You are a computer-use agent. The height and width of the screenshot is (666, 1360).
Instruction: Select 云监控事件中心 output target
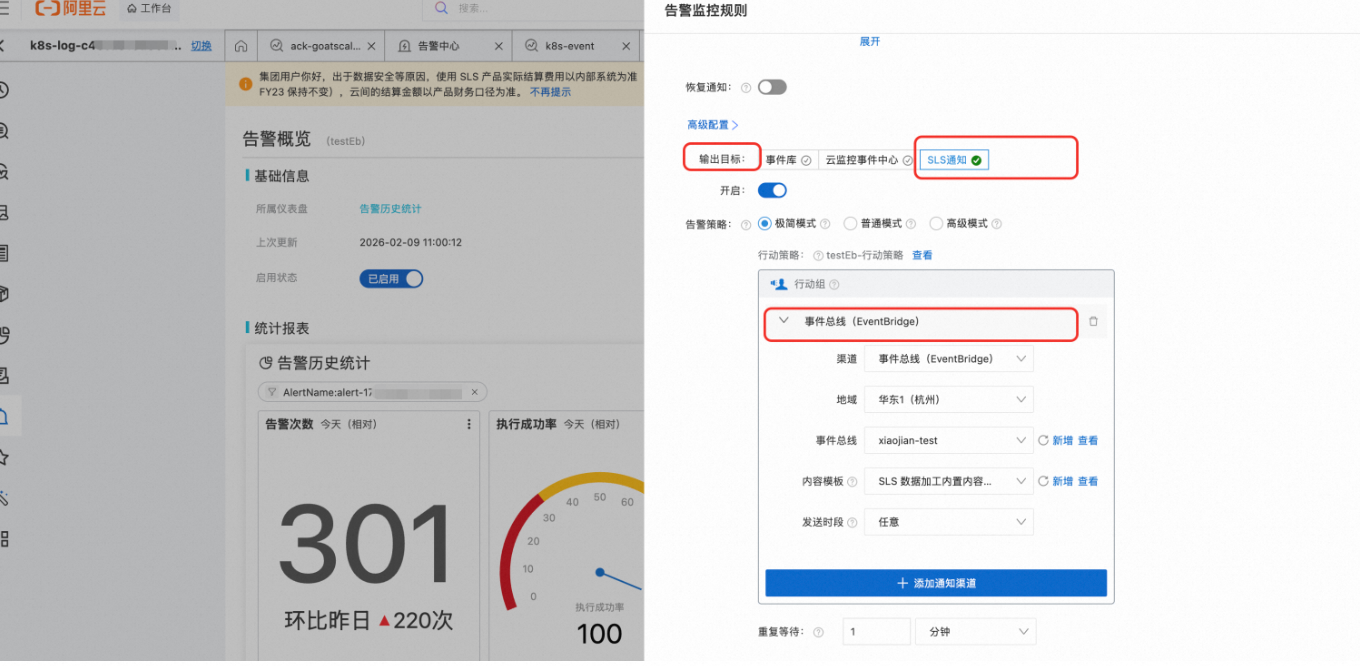pos(868,160)
